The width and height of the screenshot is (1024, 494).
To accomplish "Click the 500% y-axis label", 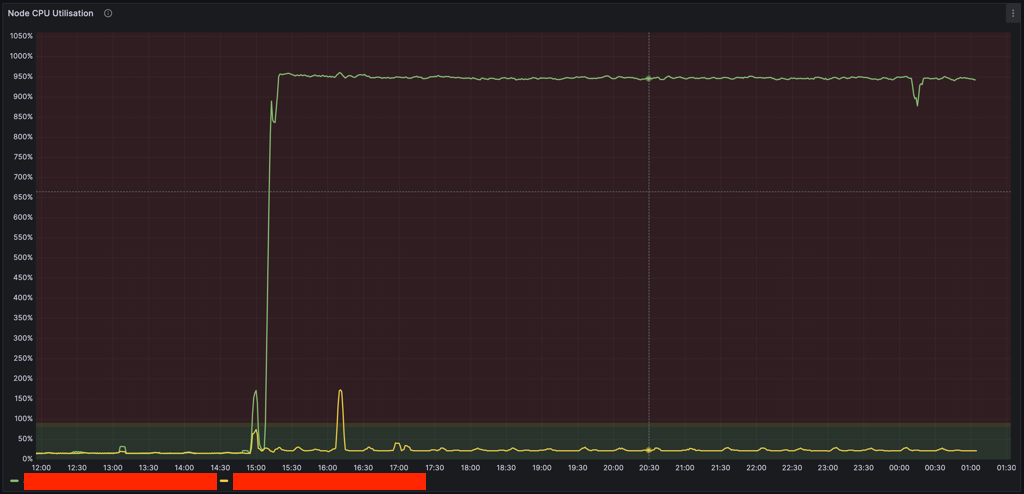I will (x=23, y=257).
